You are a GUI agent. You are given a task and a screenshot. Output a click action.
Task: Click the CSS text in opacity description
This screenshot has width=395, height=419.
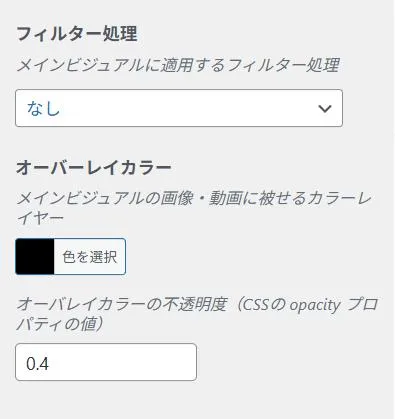[255, 305]
